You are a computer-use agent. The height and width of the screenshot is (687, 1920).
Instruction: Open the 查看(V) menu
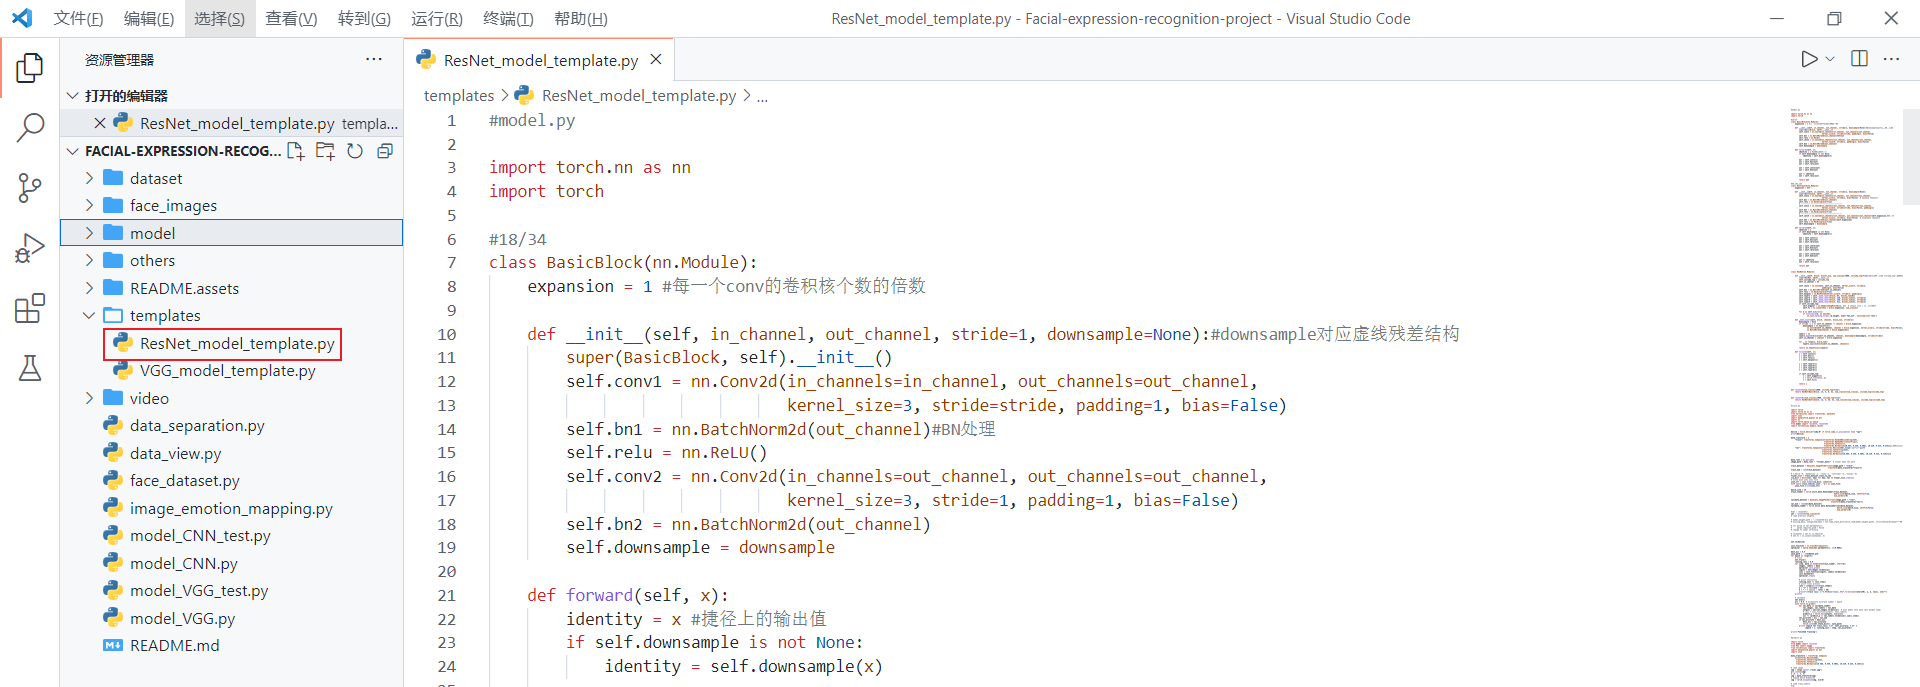pyautogui.click(x=291, y=19)
